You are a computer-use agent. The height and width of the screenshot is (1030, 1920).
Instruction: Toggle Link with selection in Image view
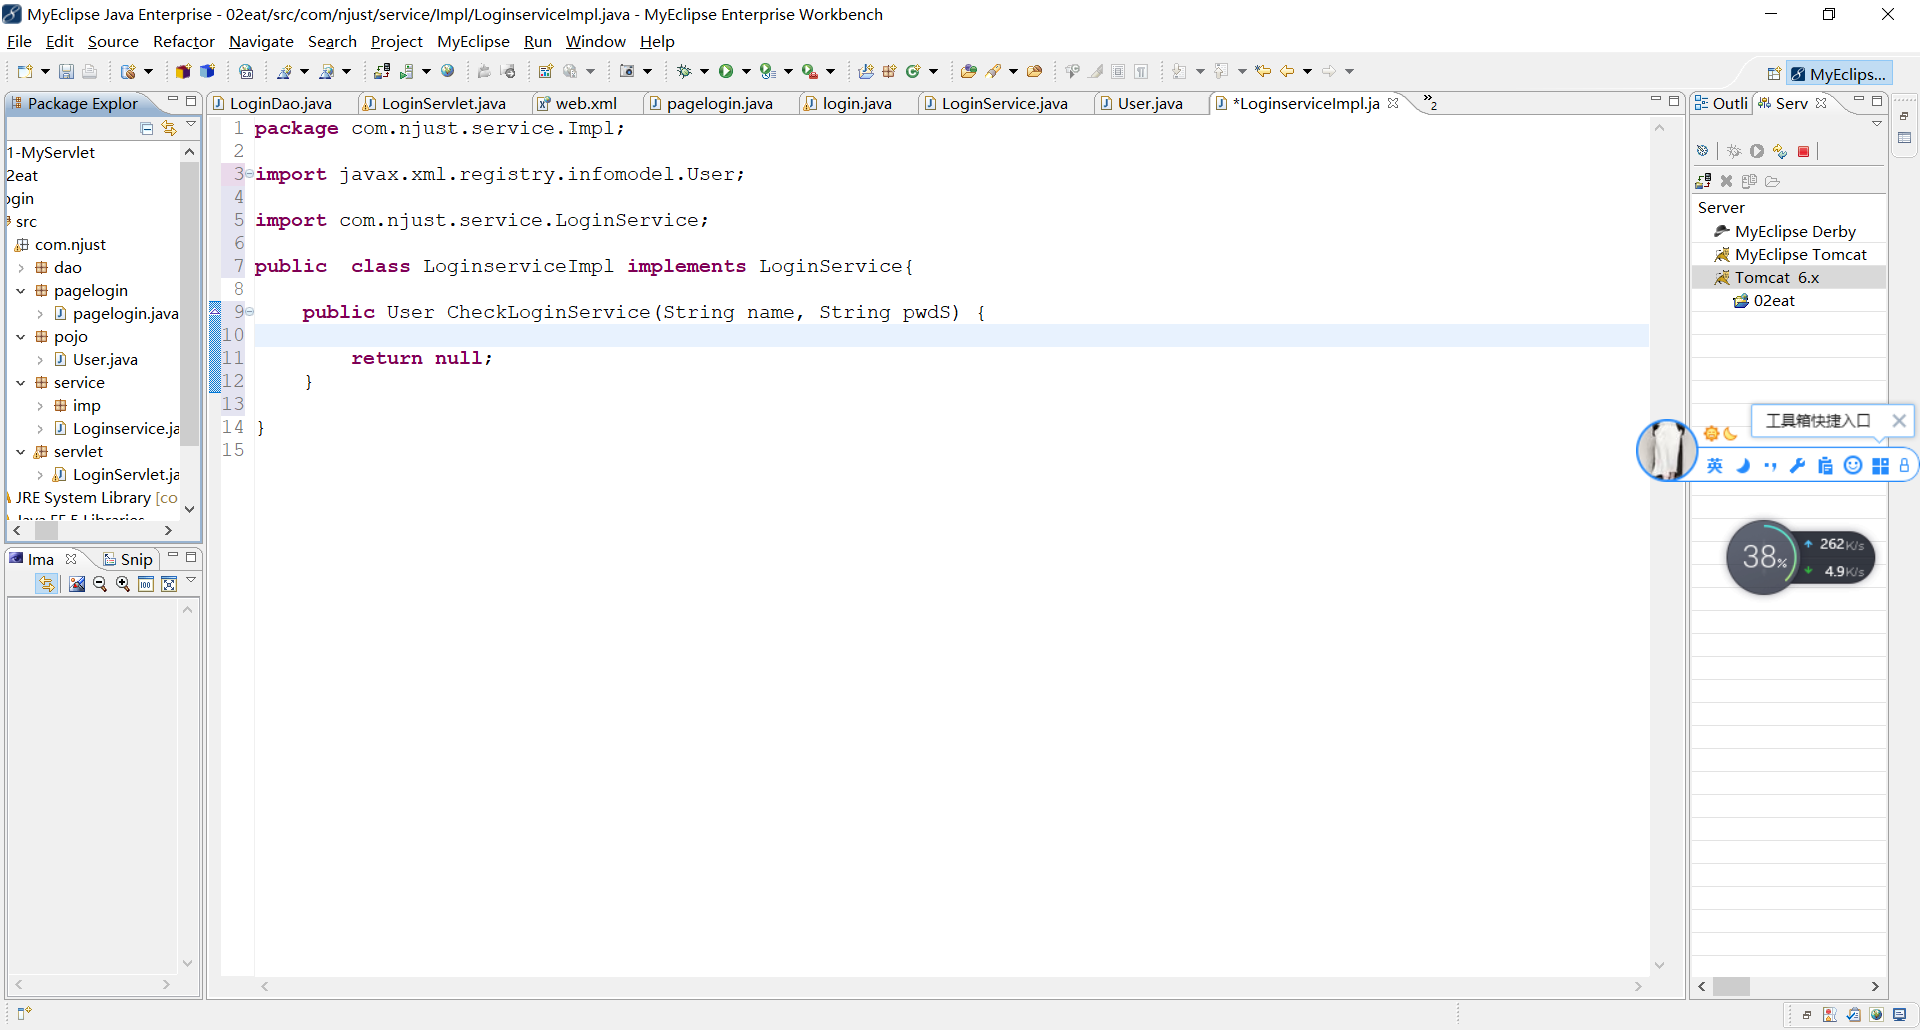[x=47, y=584]
